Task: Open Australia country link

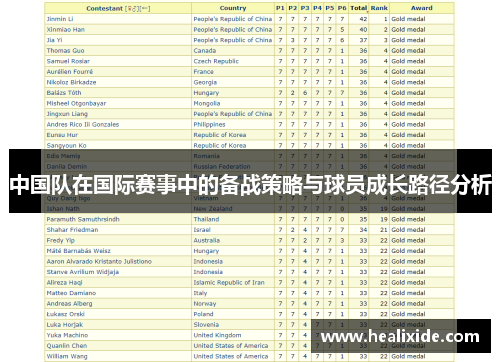Action: (x=207, y=240)
